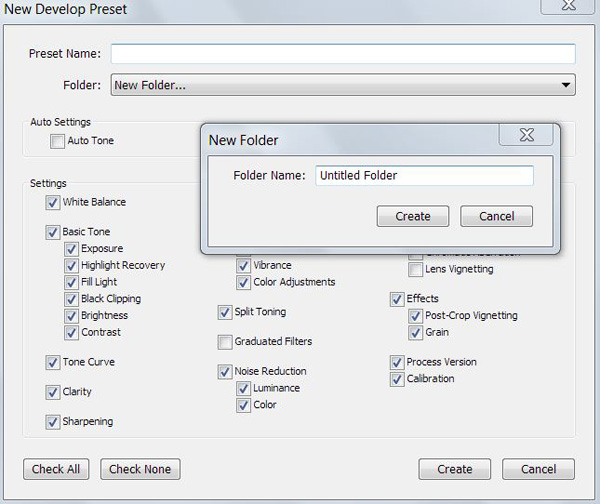Uncheck Color Adjustments checkbox

point(244,282)
